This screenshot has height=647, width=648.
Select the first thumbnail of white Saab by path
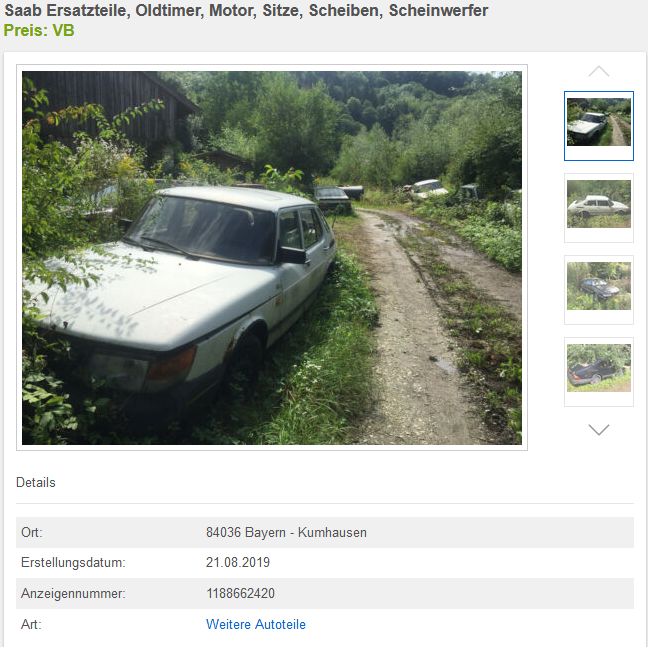click(598, 126)
